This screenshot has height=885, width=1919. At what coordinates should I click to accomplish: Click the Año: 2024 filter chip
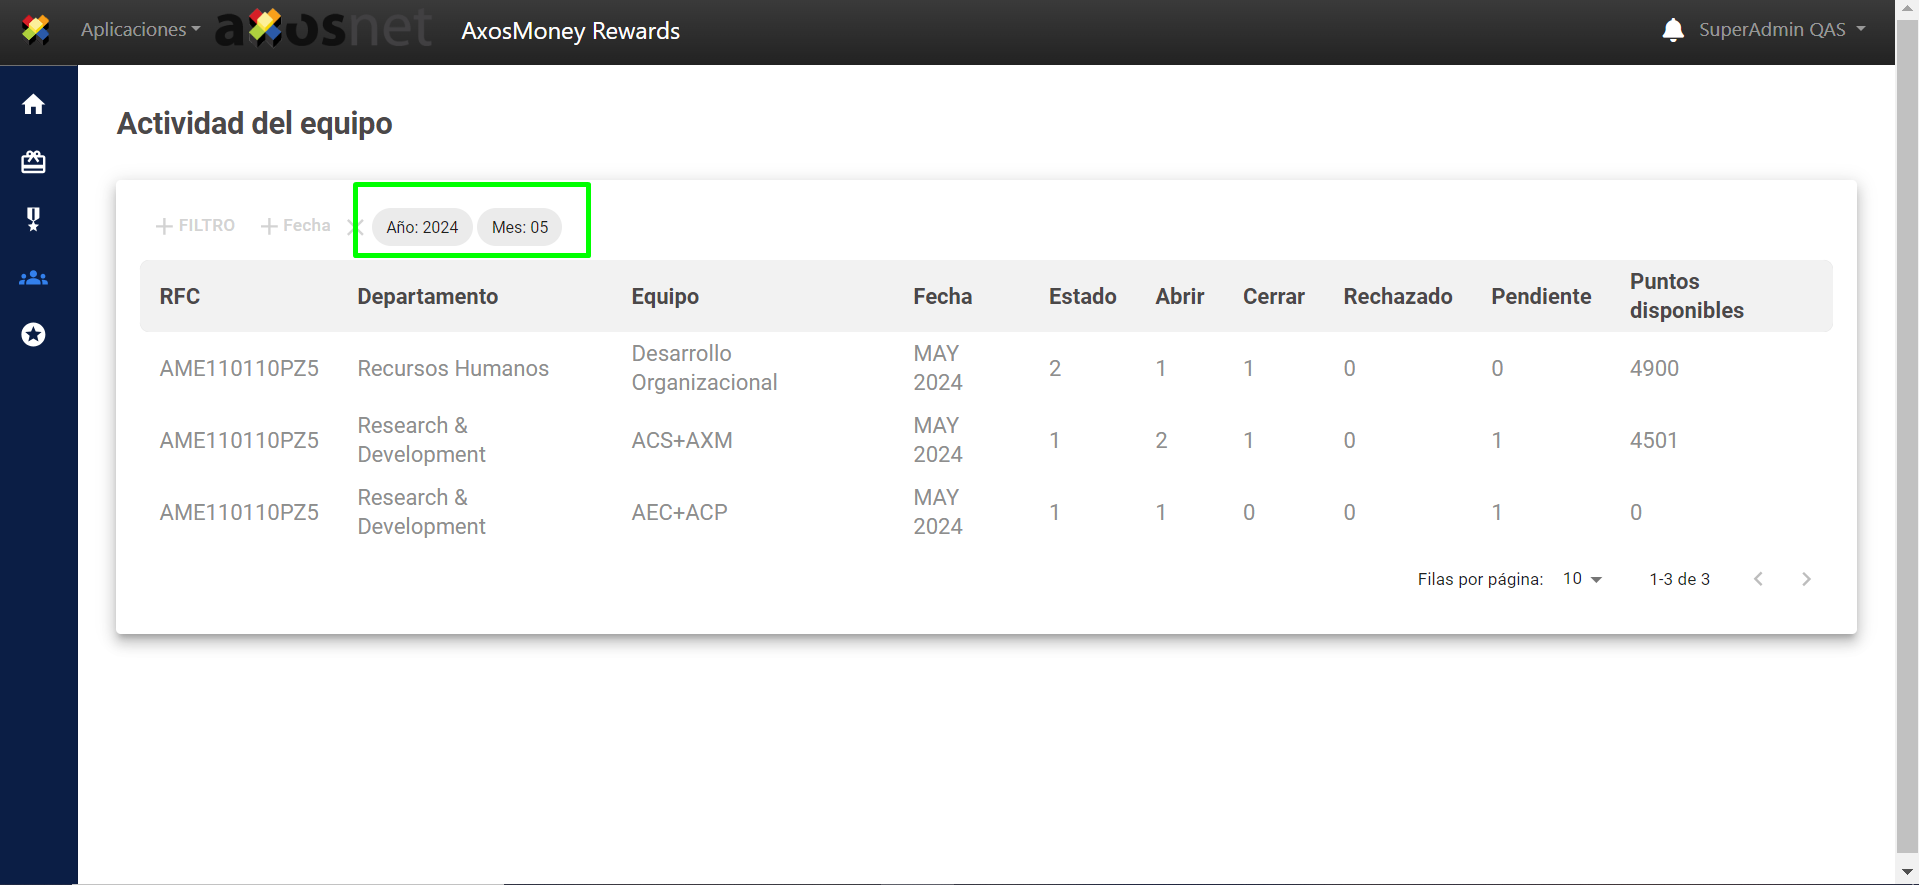422,227
